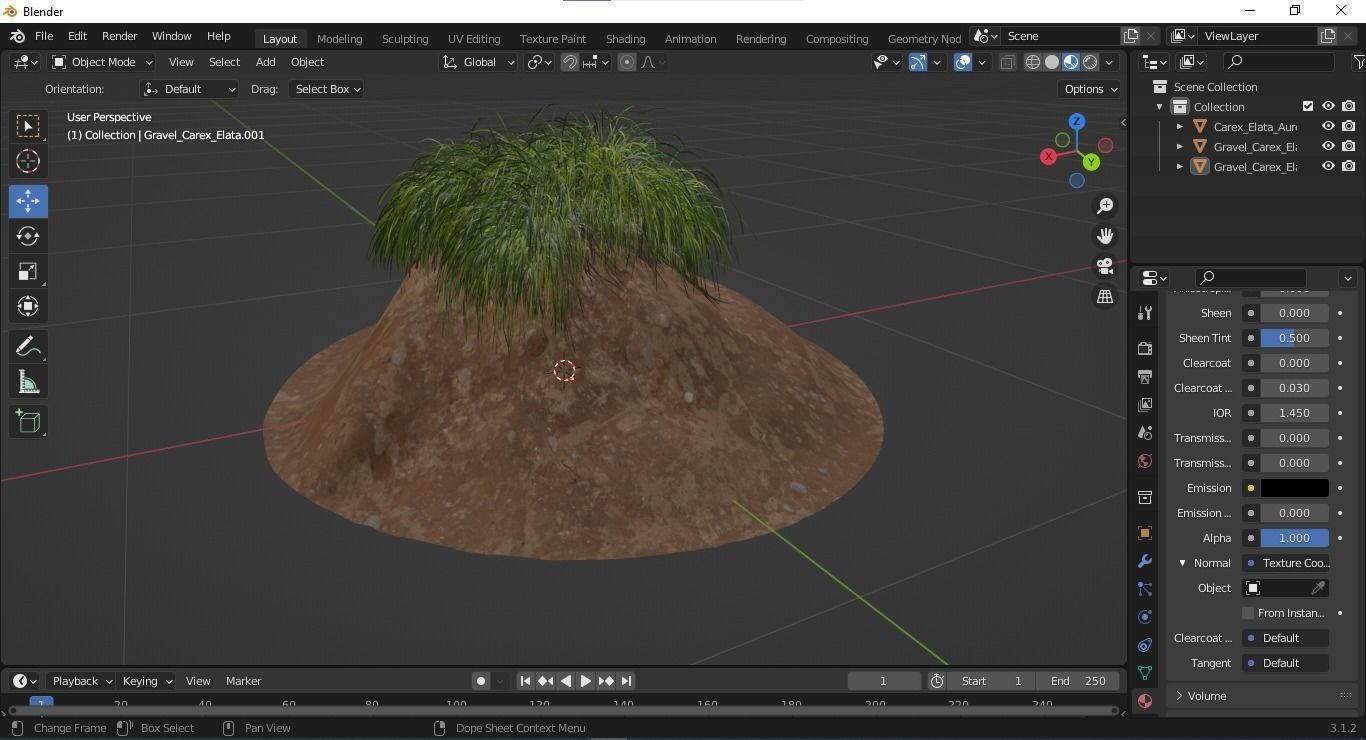Click Marker in the timeline header
Viewport: 1366px width, 740px height.
click(243, 681)
